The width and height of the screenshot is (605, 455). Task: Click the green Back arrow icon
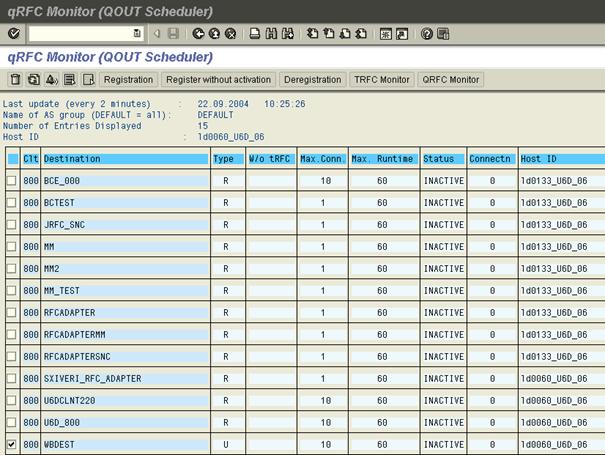pyautogui.click(x=198, y=34)
